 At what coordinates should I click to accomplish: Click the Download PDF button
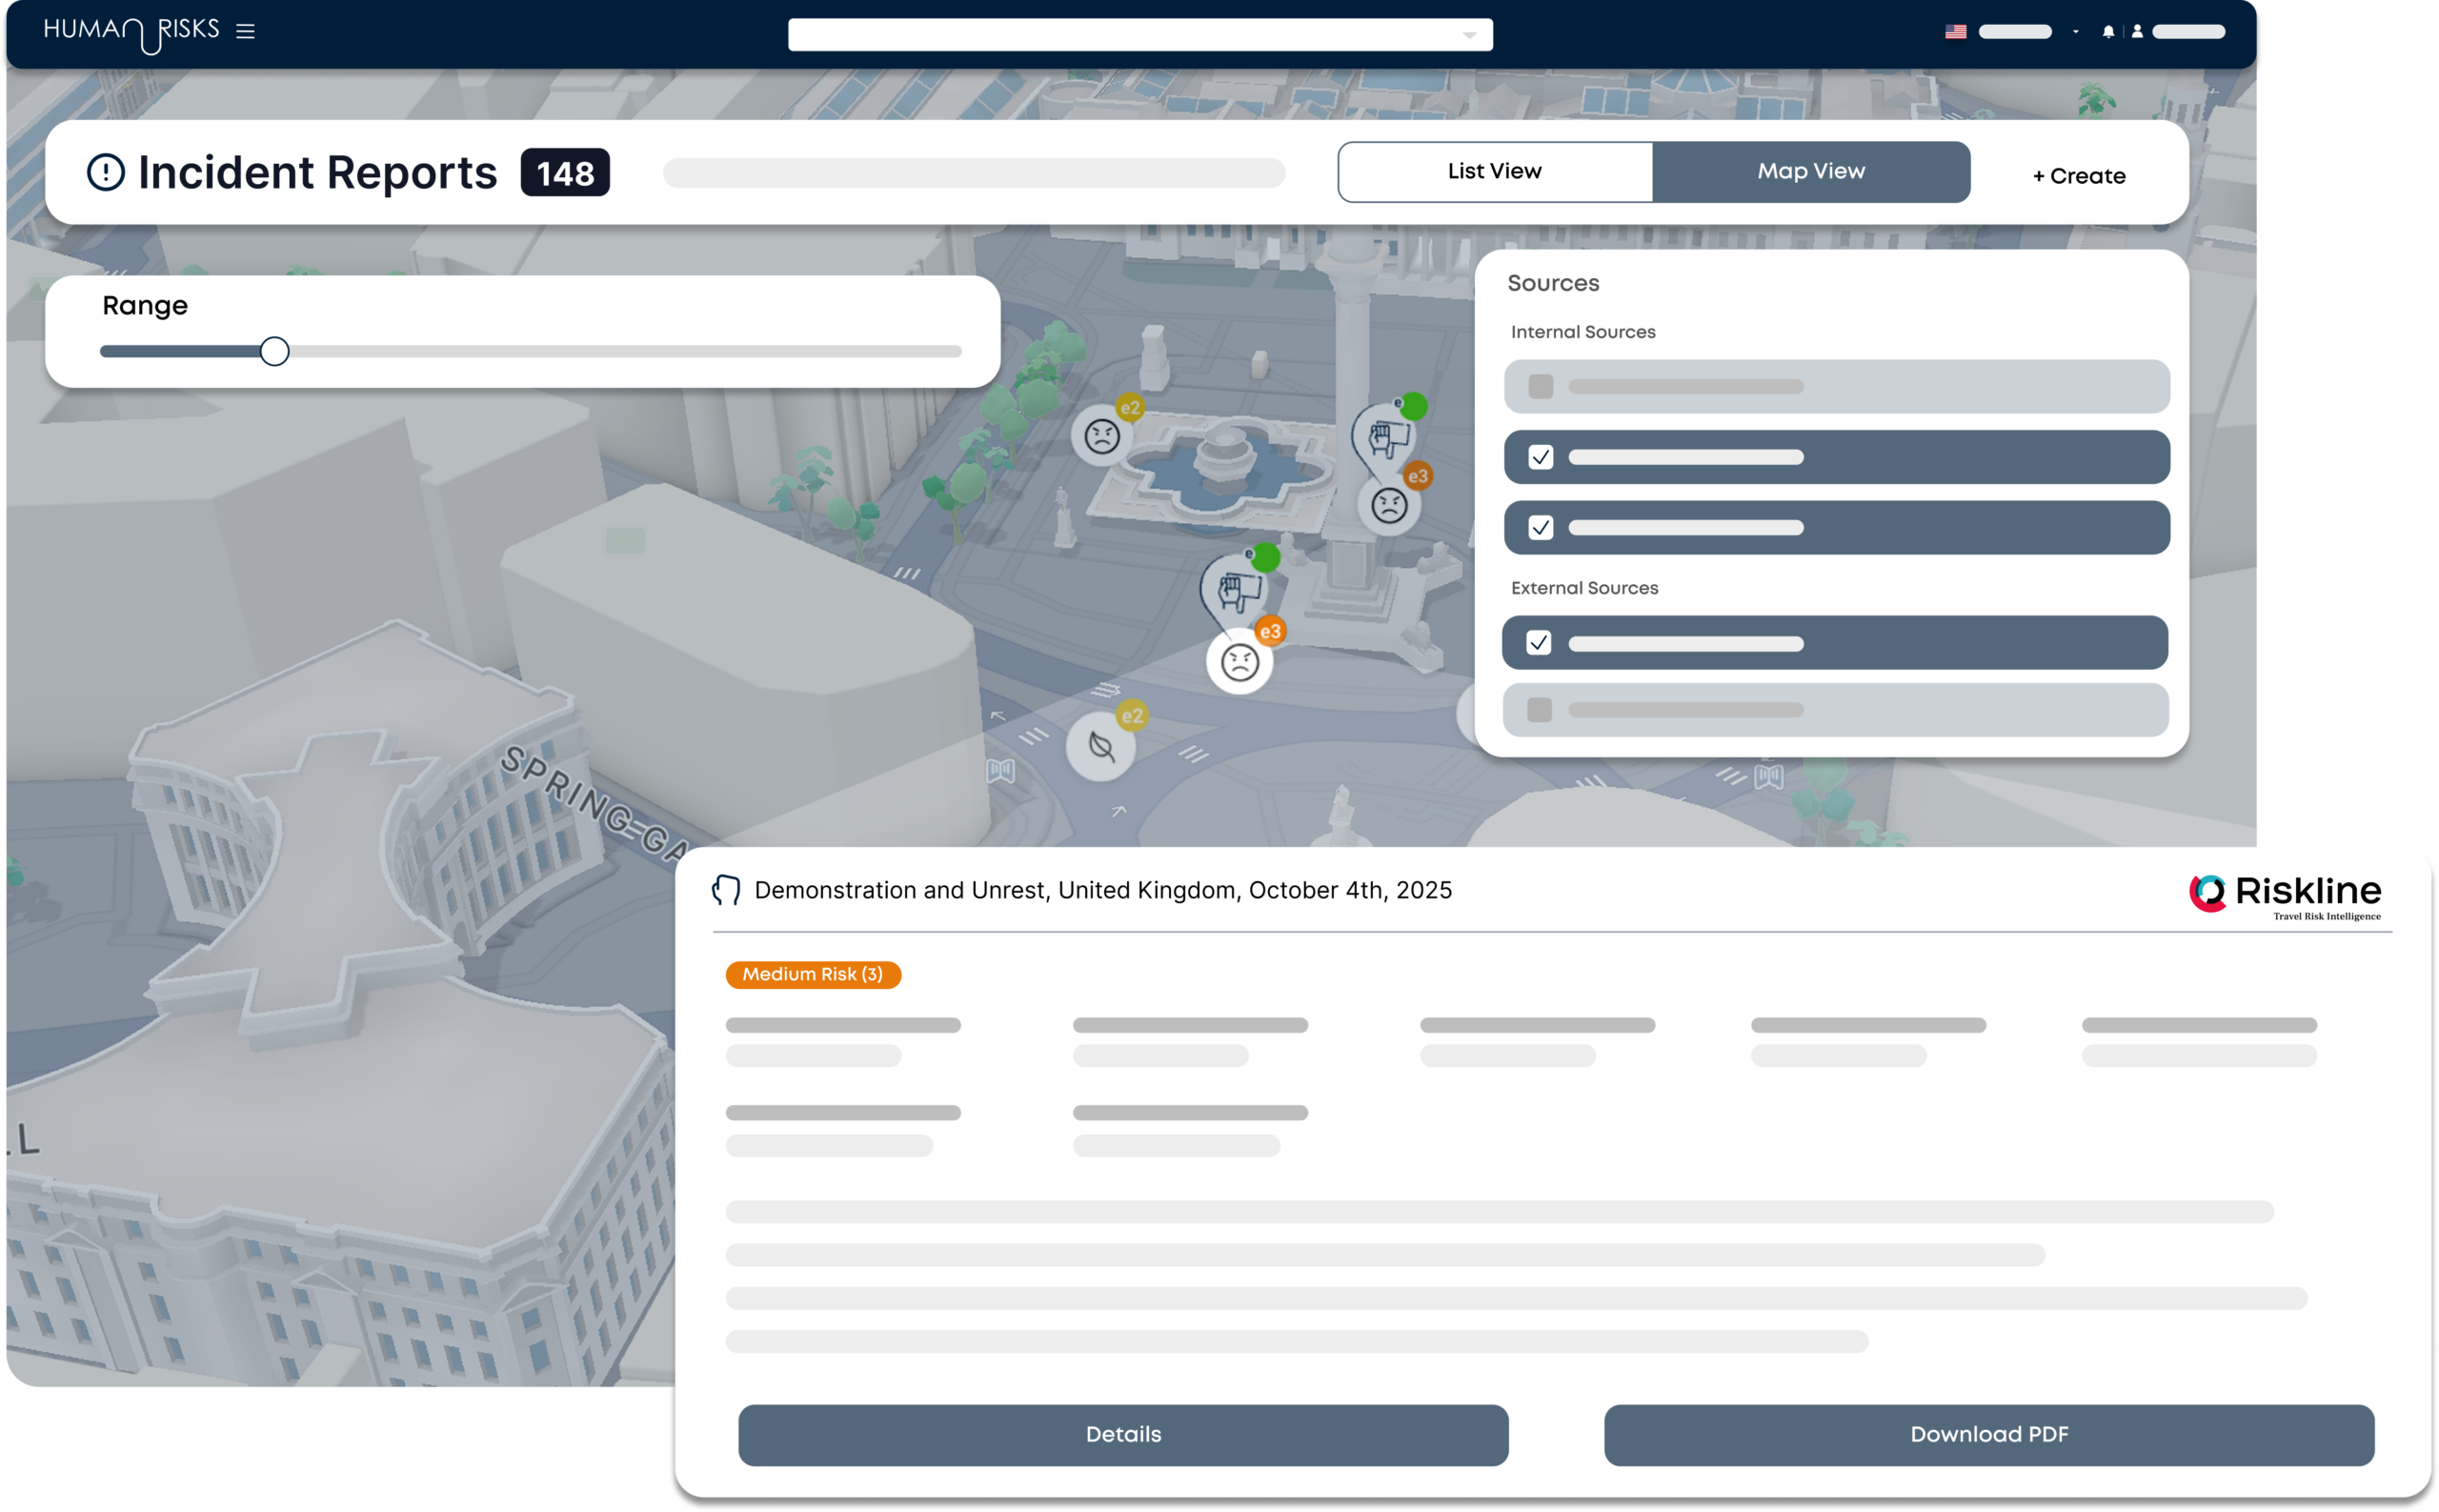click(x=1988, y=1434)
